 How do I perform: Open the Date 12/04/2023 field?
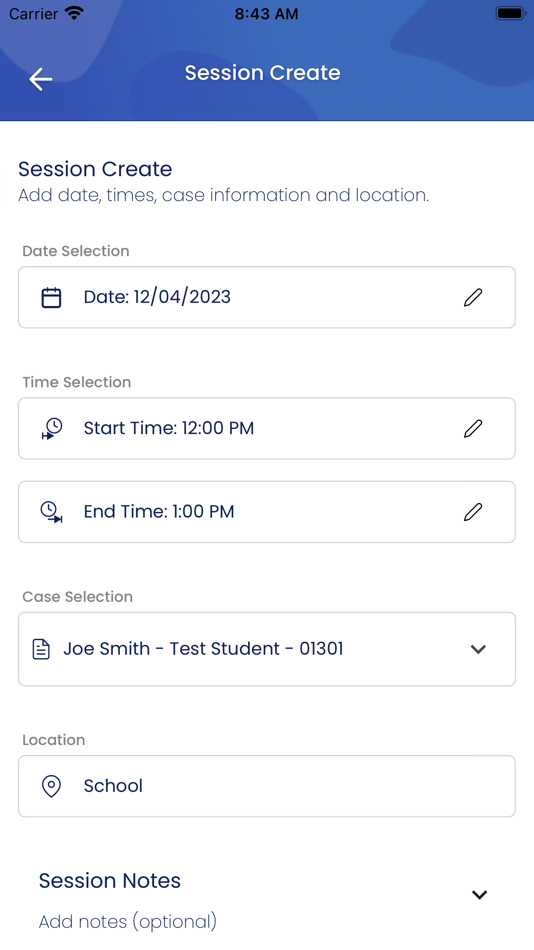coord(267,297)
